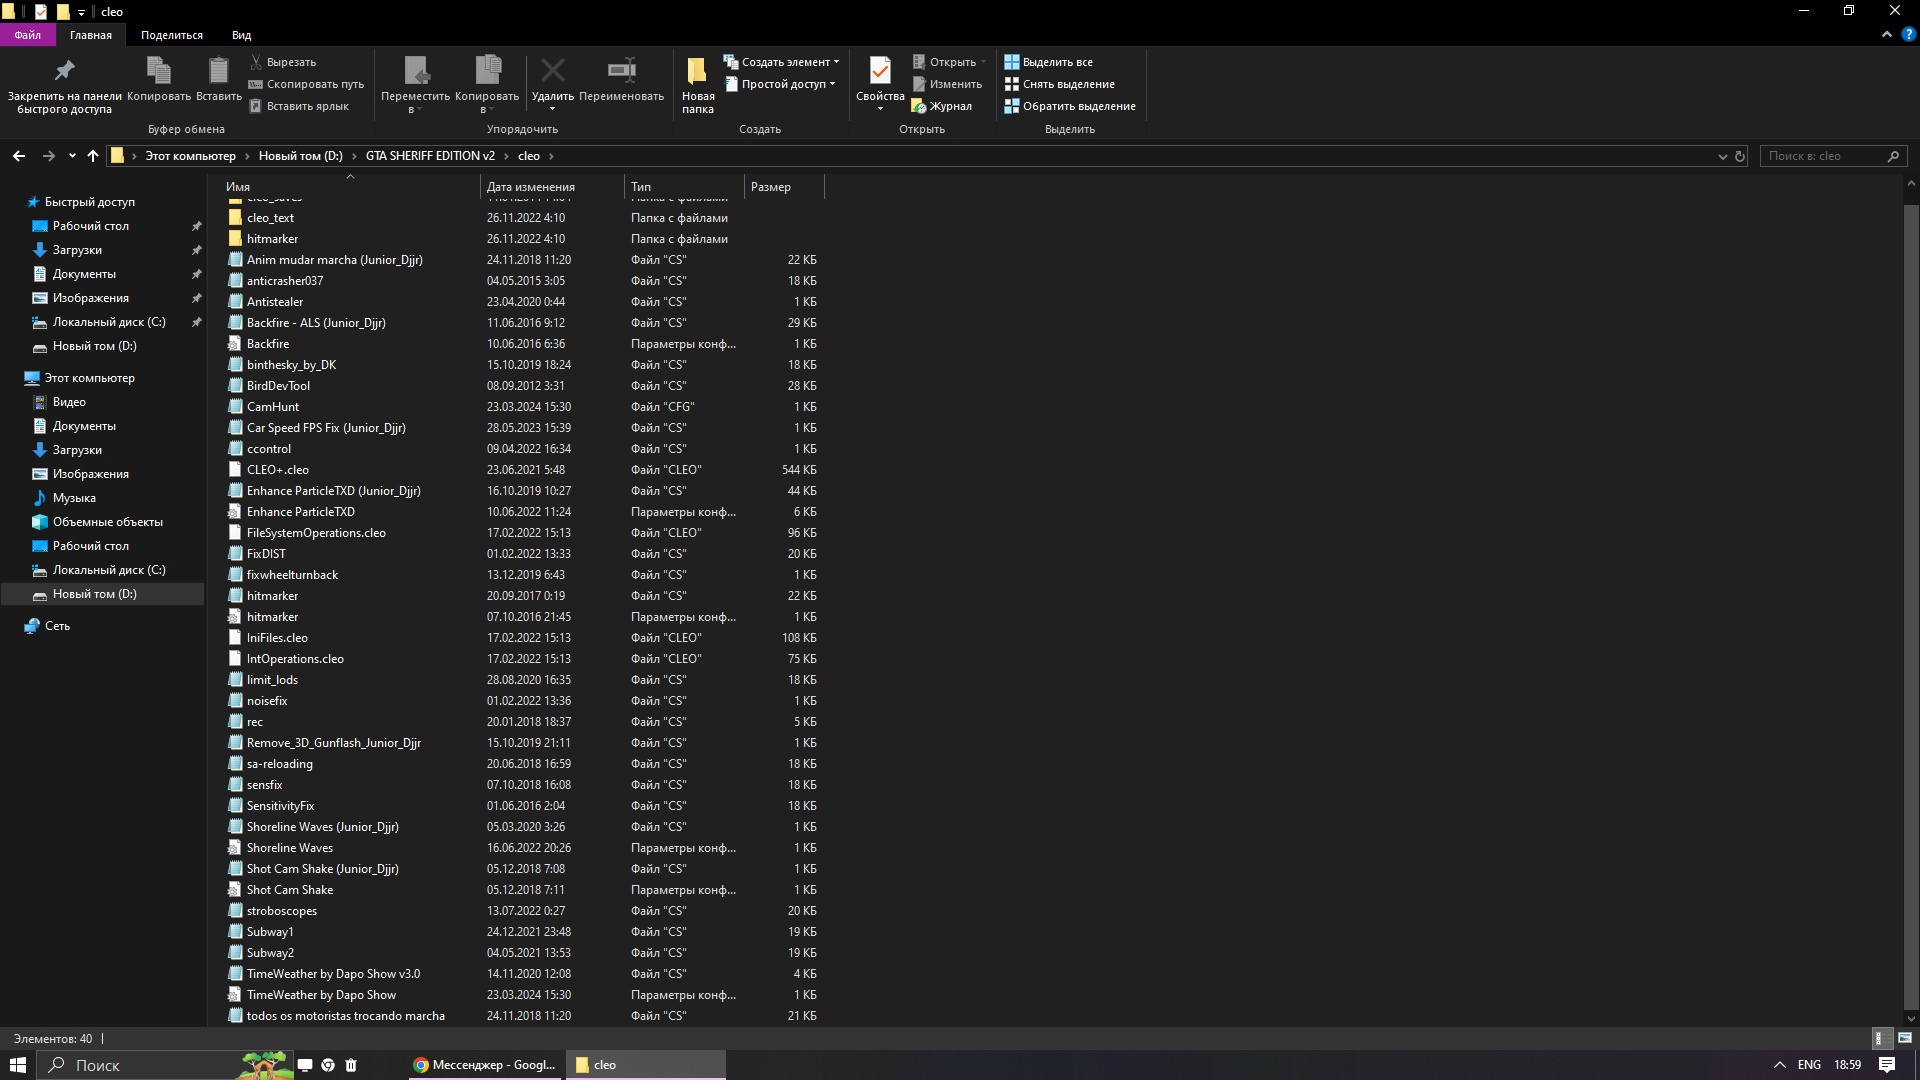Switch to Home (Главная) tab
The image size is (1920, 1080).
pyautogui.click(x=91, y=35)
